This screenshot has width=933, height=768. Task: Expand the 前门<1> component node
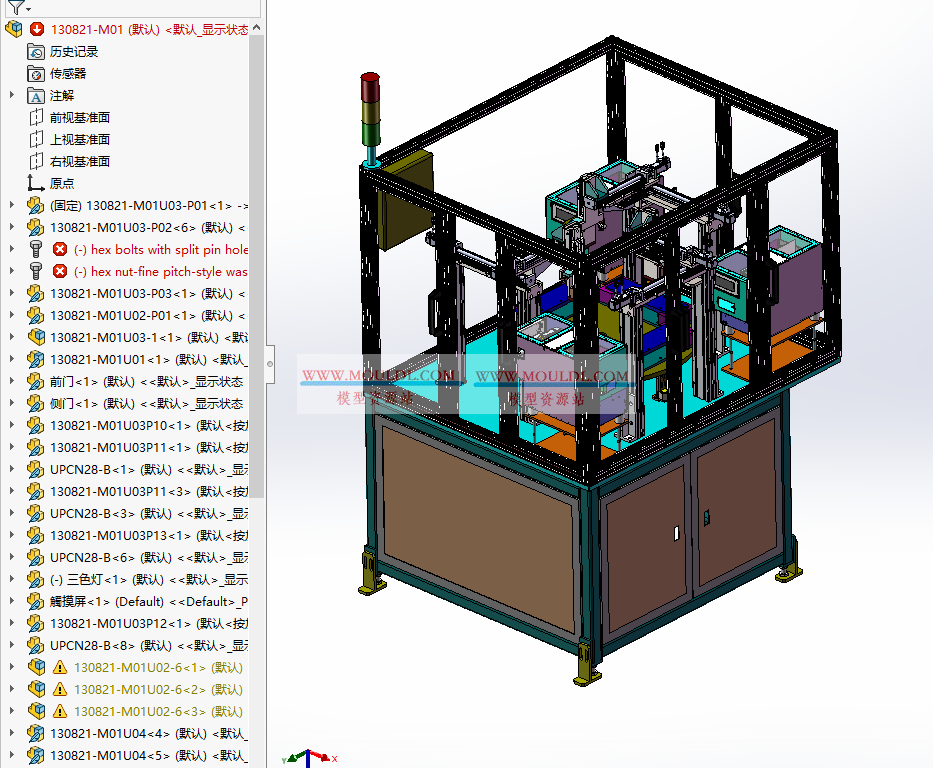[10, 380]
